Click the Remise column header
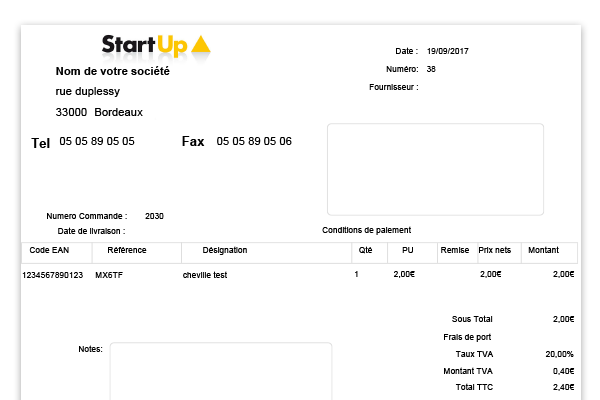 click(454, 250)
